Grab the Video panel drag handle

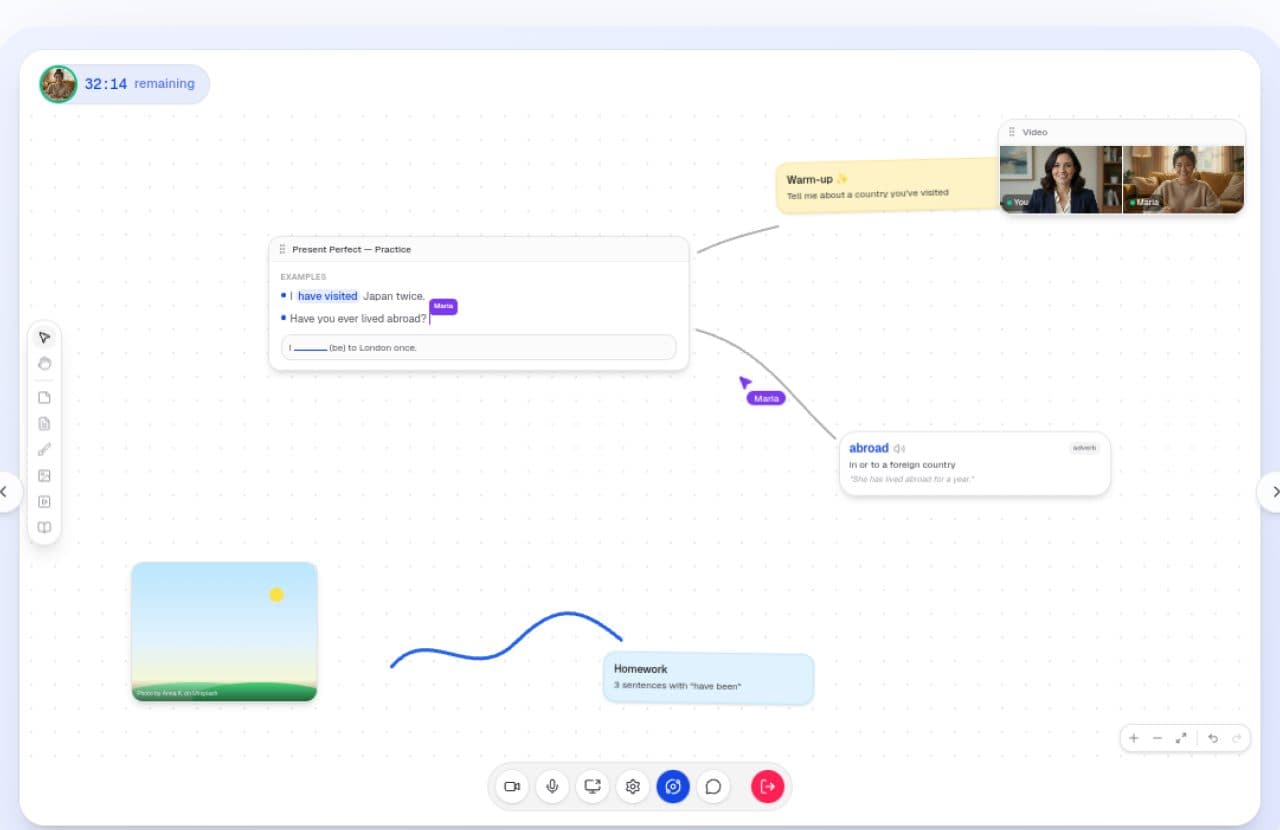pyautogui.click(x=1011, y=132)
